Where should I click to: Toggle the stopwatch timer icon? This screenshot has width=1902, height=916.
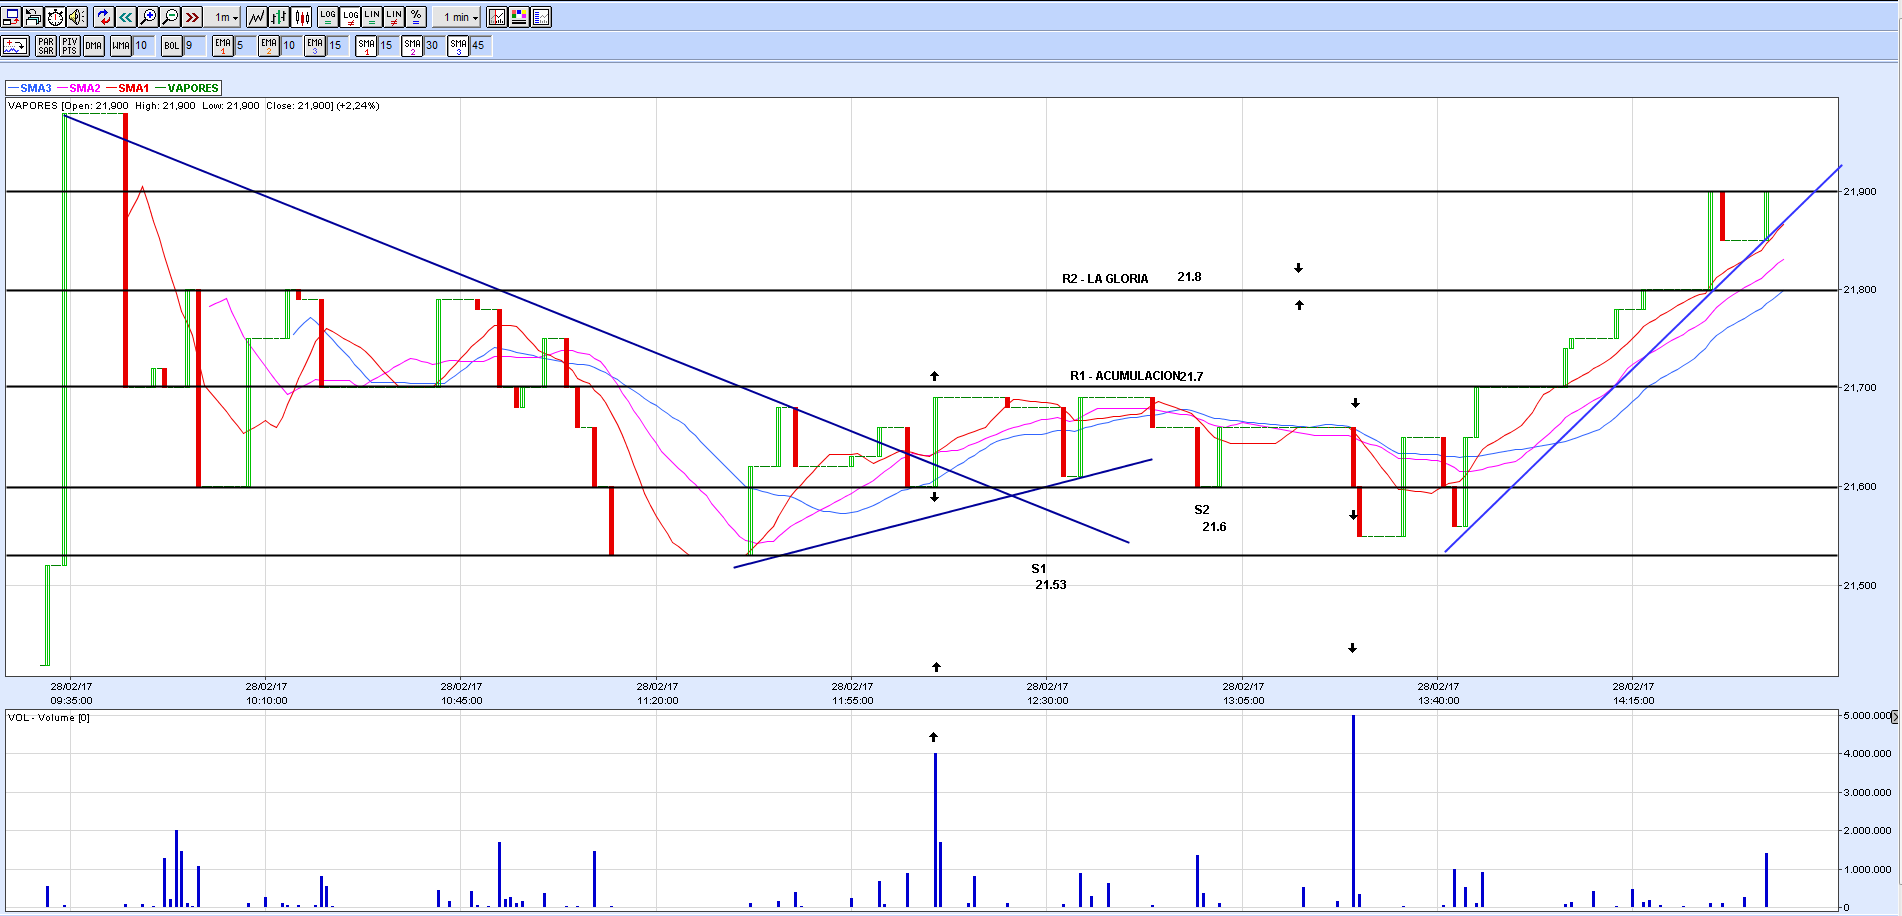[55, 17]
